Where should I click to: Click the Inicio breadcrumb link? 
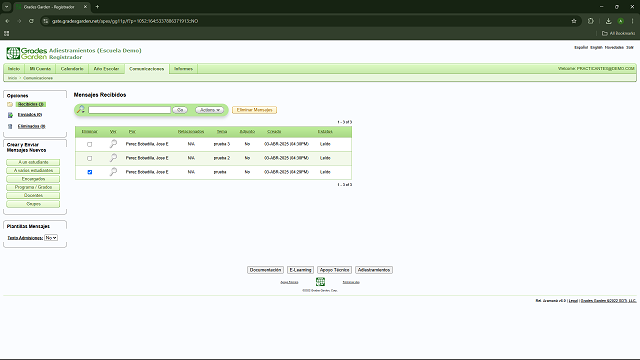tap(12, 78)
